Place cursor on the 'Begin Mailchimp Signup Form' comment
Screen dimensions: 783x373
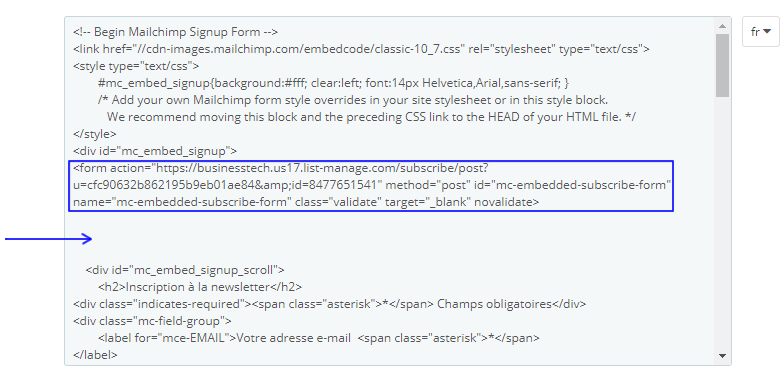175,32
